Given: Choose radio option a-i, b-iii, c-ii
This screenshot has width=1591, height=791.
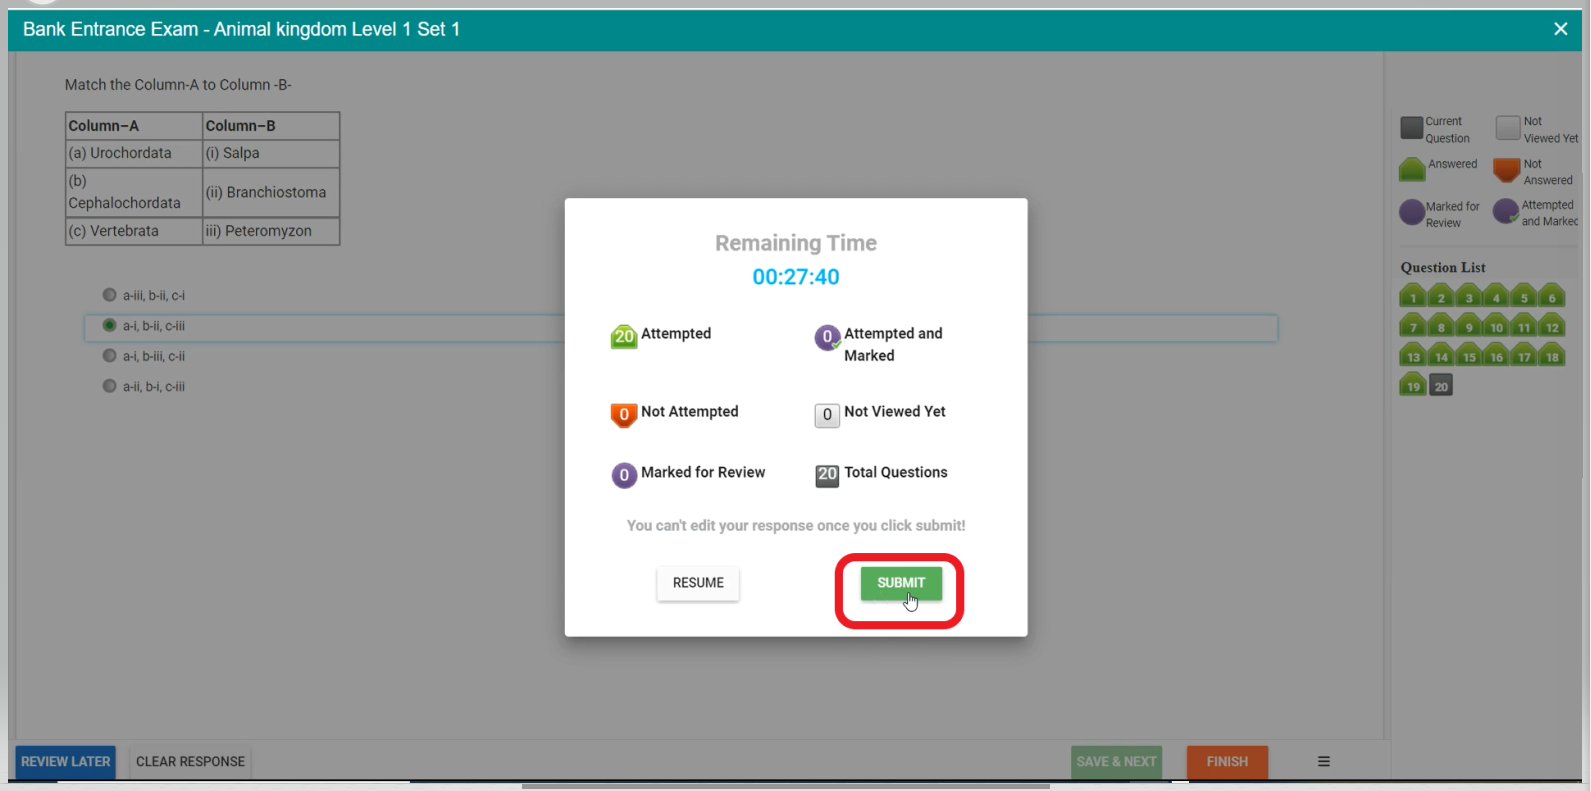Looking at the screenshot, I should pos(110,356).
